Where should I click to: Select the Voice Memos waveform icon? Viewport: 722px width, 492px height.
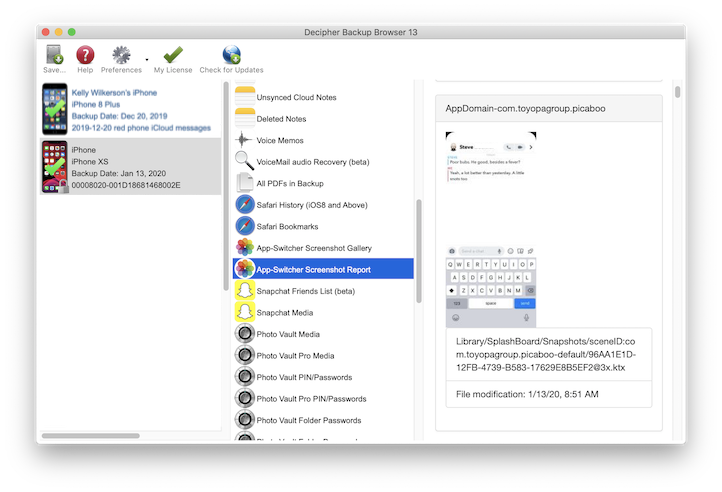tap(244, 140)
